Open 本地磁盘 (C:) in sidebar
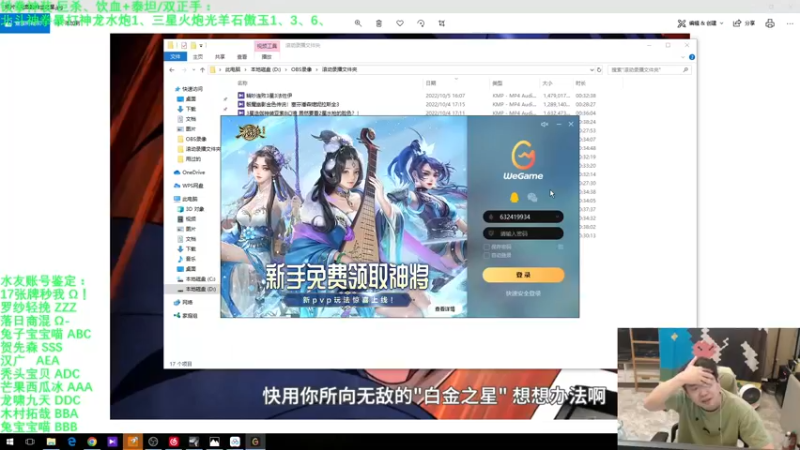 click(x=196, y=279)
